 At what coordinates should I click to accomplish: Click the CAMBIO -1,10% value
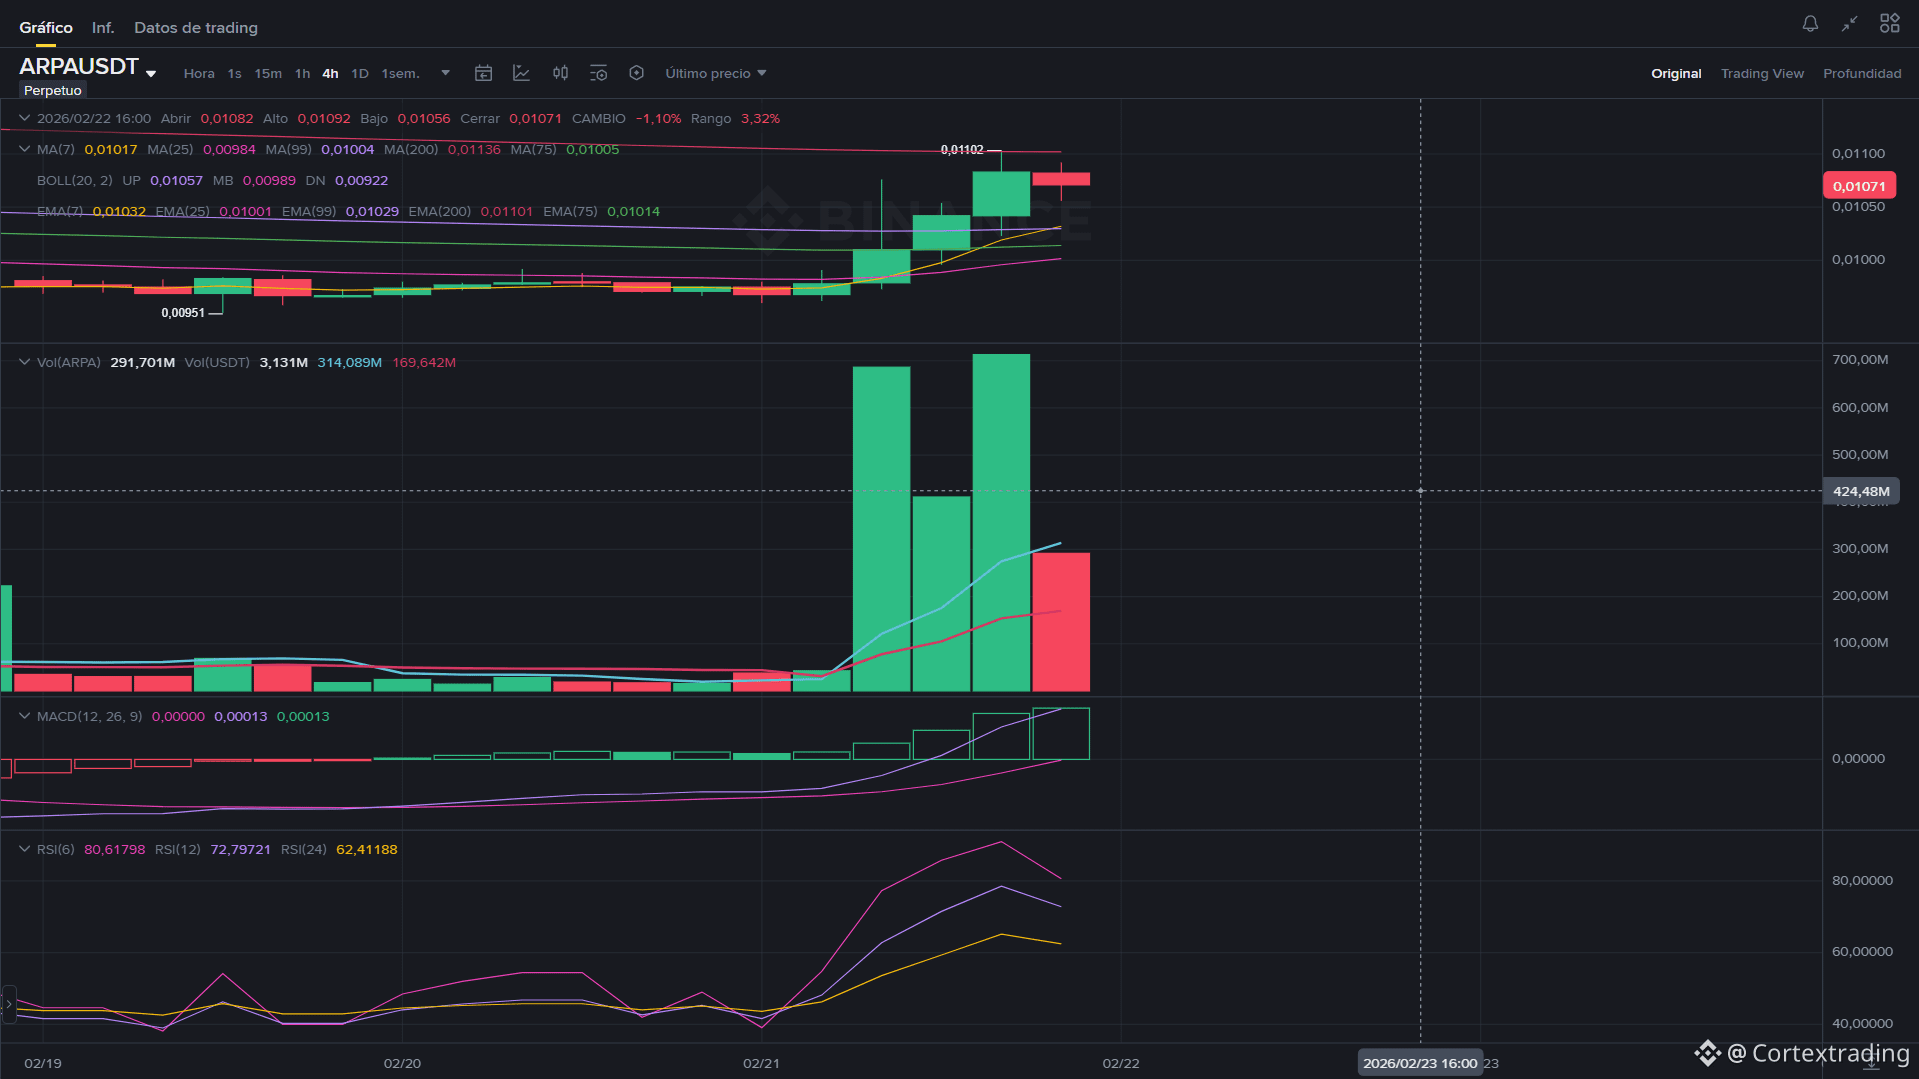point(658,118)
